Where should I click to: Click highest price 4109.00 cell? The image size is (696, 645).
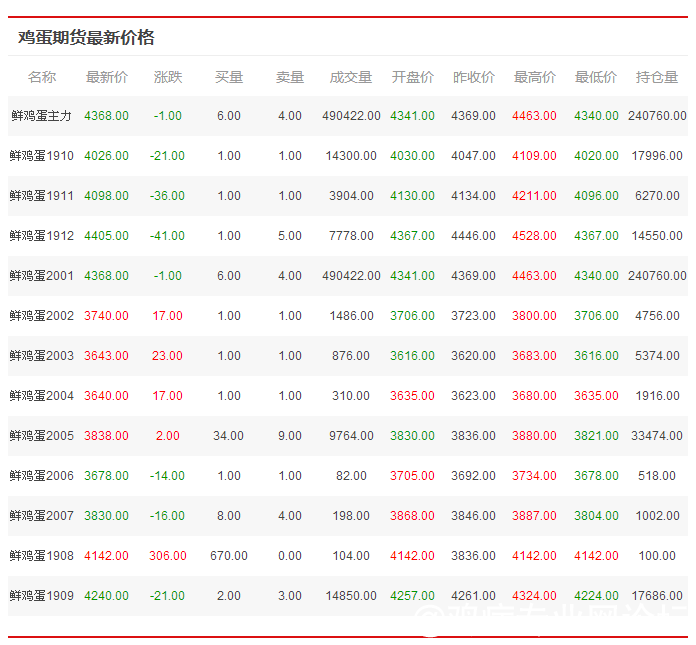(534, 156)
